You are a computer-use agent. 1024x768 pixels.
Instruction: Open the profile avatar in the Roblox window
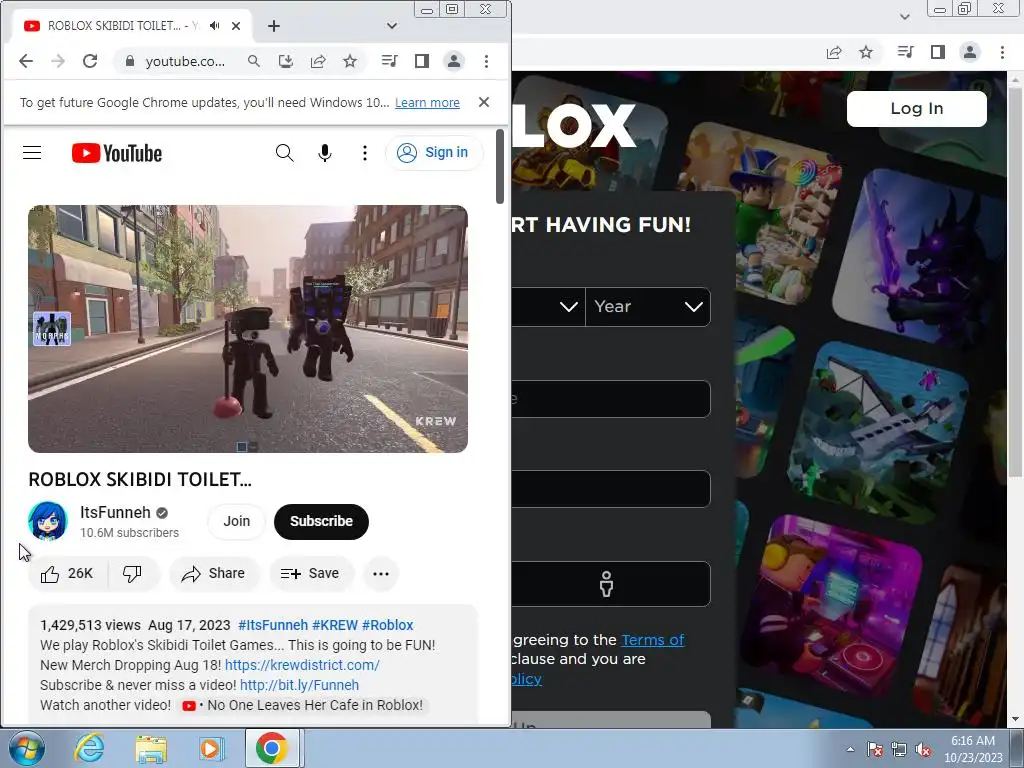[970, 52]
